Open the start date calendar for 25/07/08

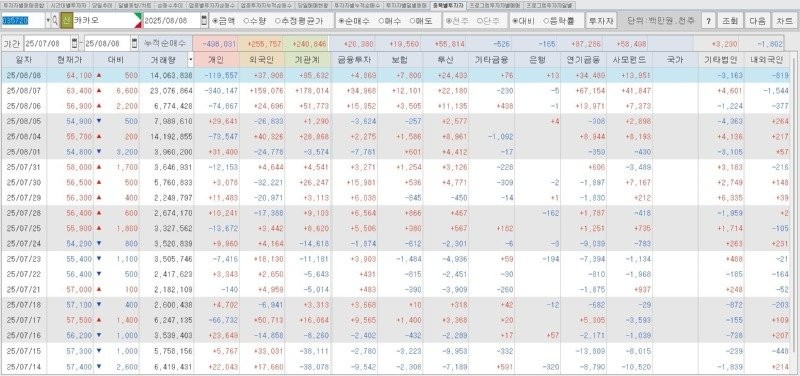tap(75, 42)
